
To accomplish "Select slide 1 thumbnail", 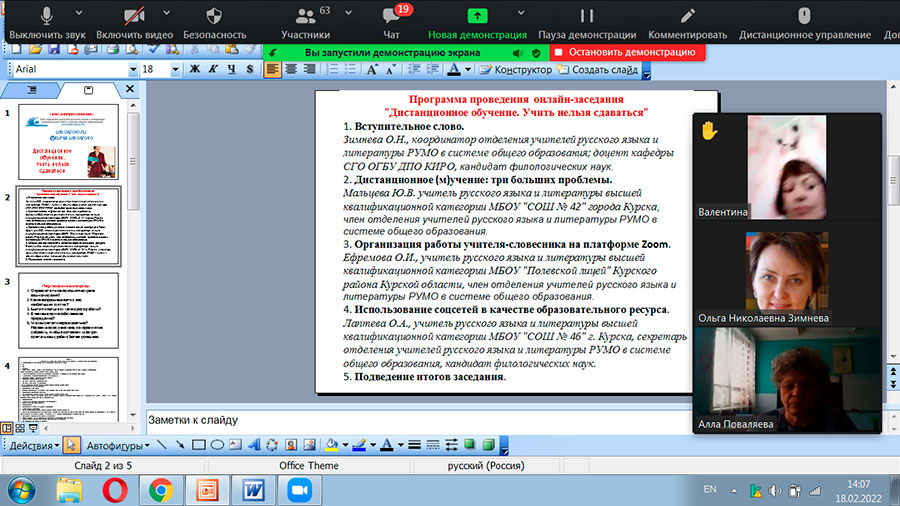I will pos(68,142).
